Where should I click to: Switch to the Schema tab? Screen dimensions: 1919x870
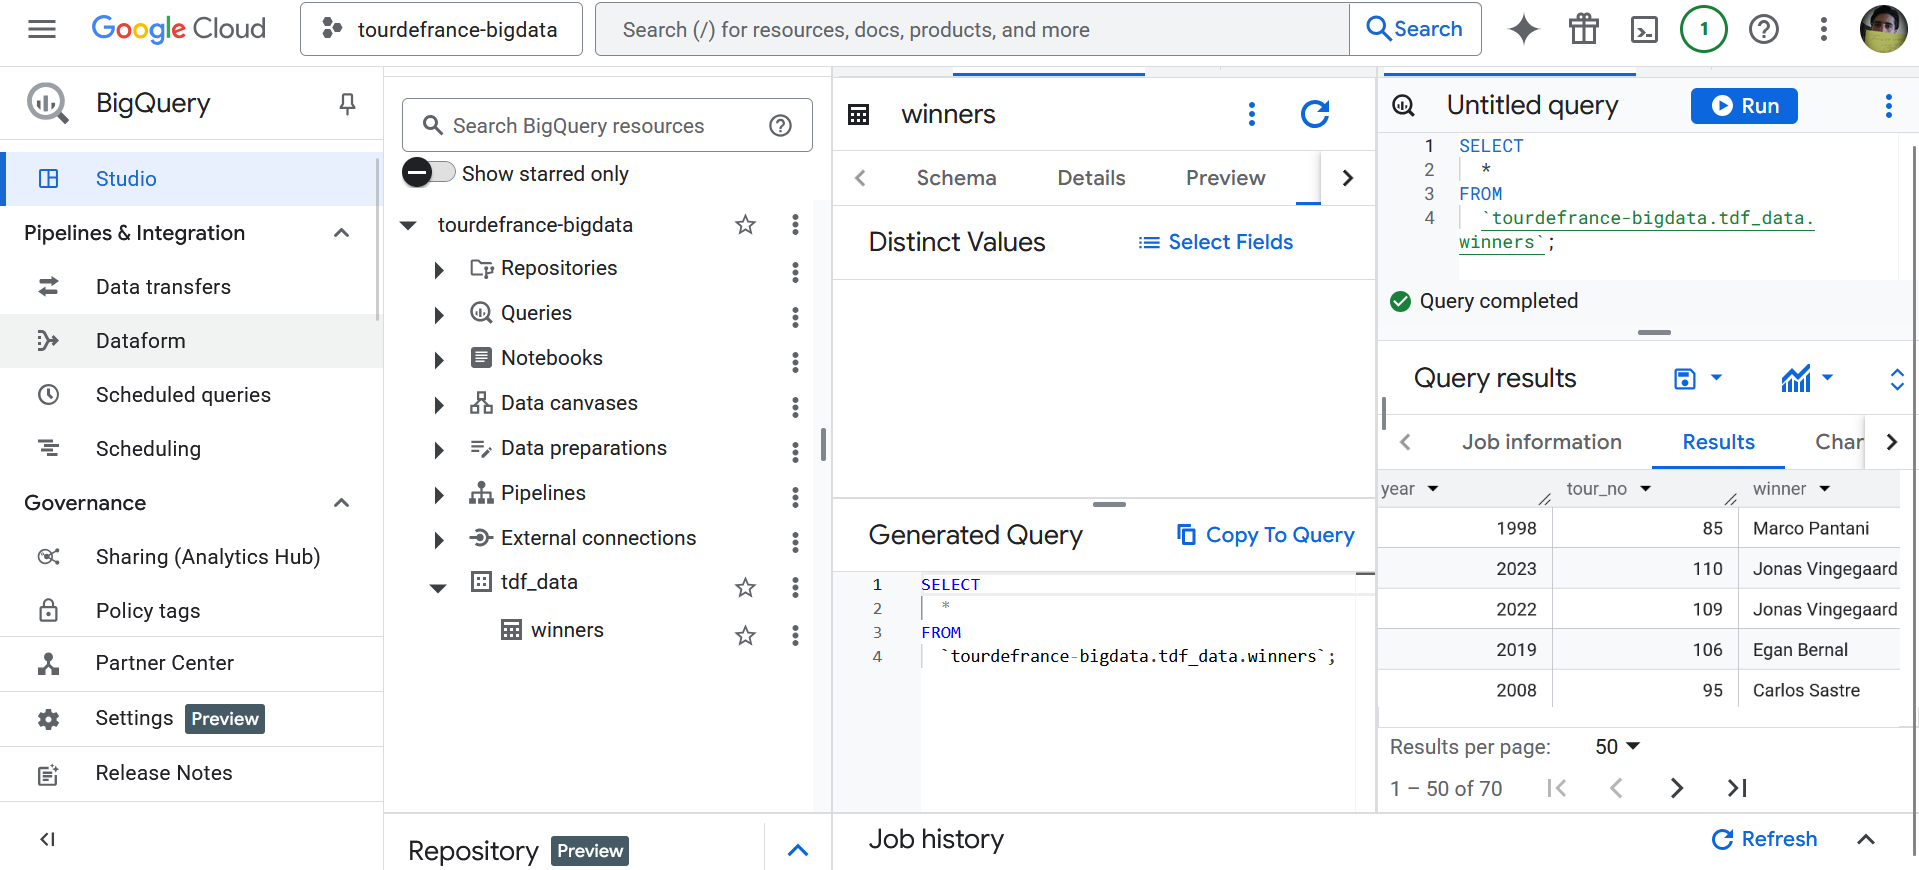[956, 178]
